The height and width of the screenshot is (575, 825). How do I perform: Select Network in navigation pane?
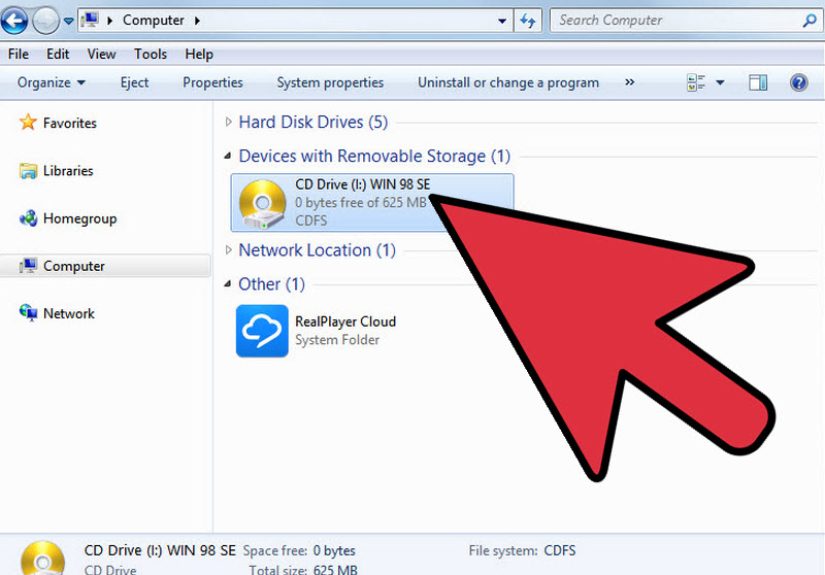coord(69,314)
